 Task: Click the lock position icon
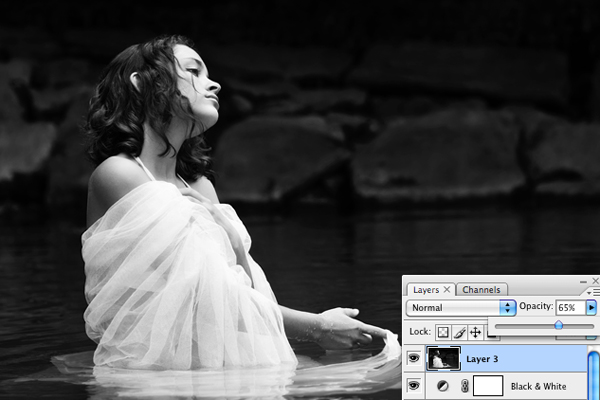click(475, 332)
